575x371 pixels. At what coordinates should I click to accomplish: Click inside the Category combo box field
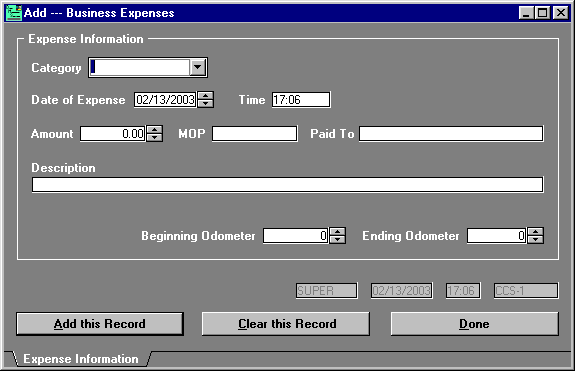(x=139, y=67)
